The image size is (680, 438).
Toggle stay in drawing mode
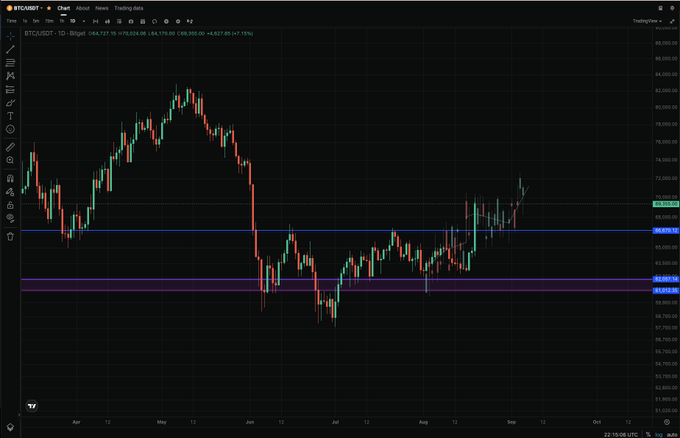coord(10,192)
